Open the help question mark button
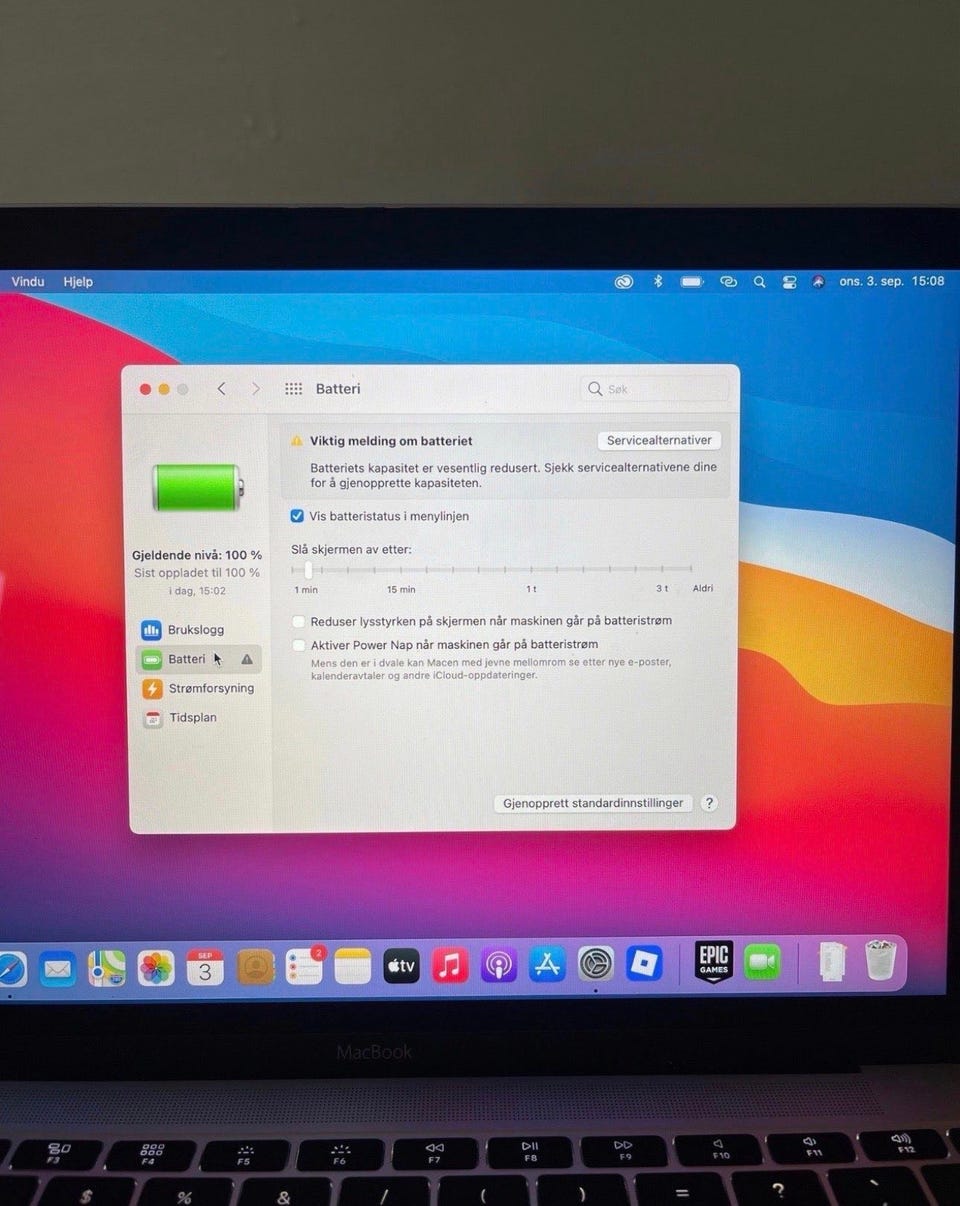The image size is (960, 1206). (709, 803)
